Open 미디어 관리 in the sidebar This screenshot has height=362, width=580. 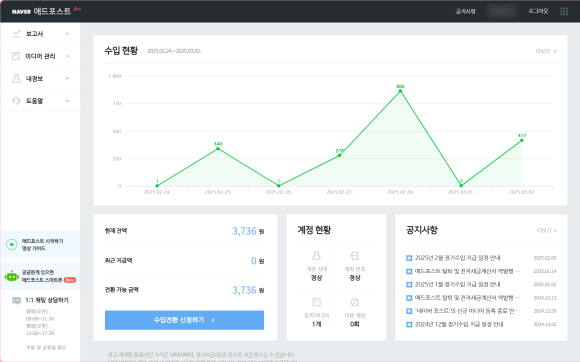tap(40, 56)
